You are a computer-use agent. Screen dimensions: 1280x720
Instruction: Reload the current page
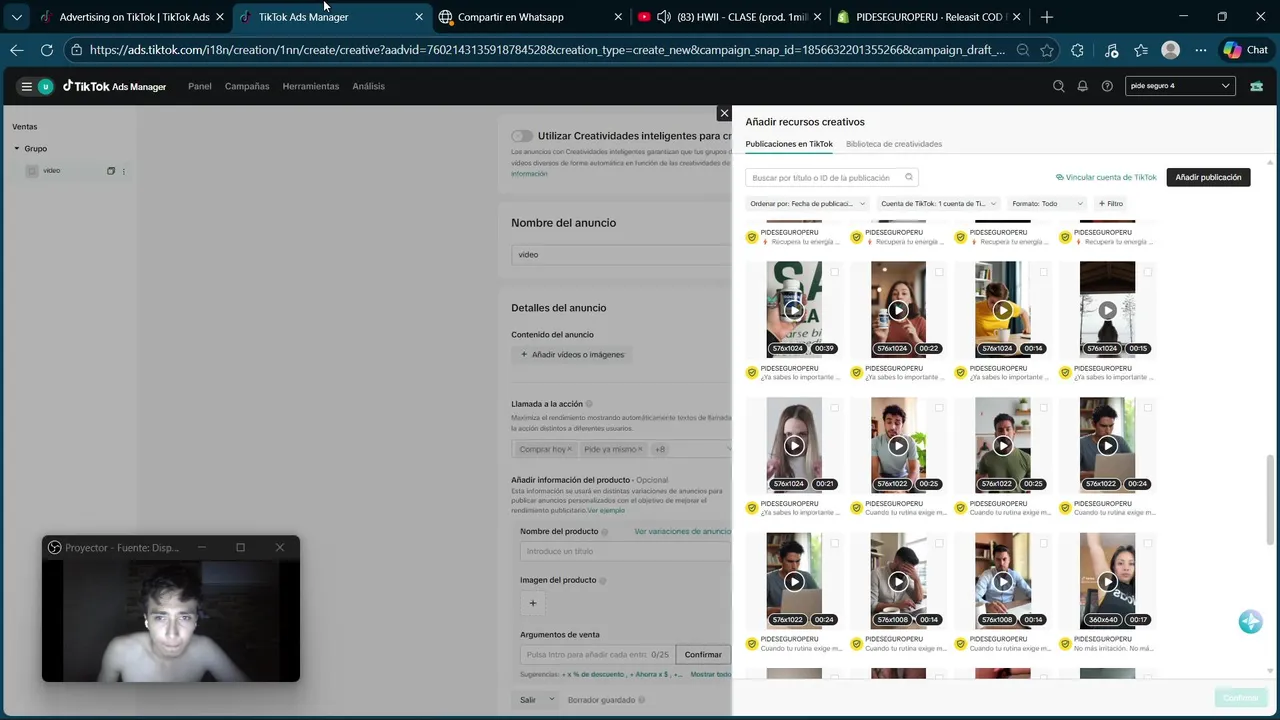pyautogui.click(x=47, y=50)
